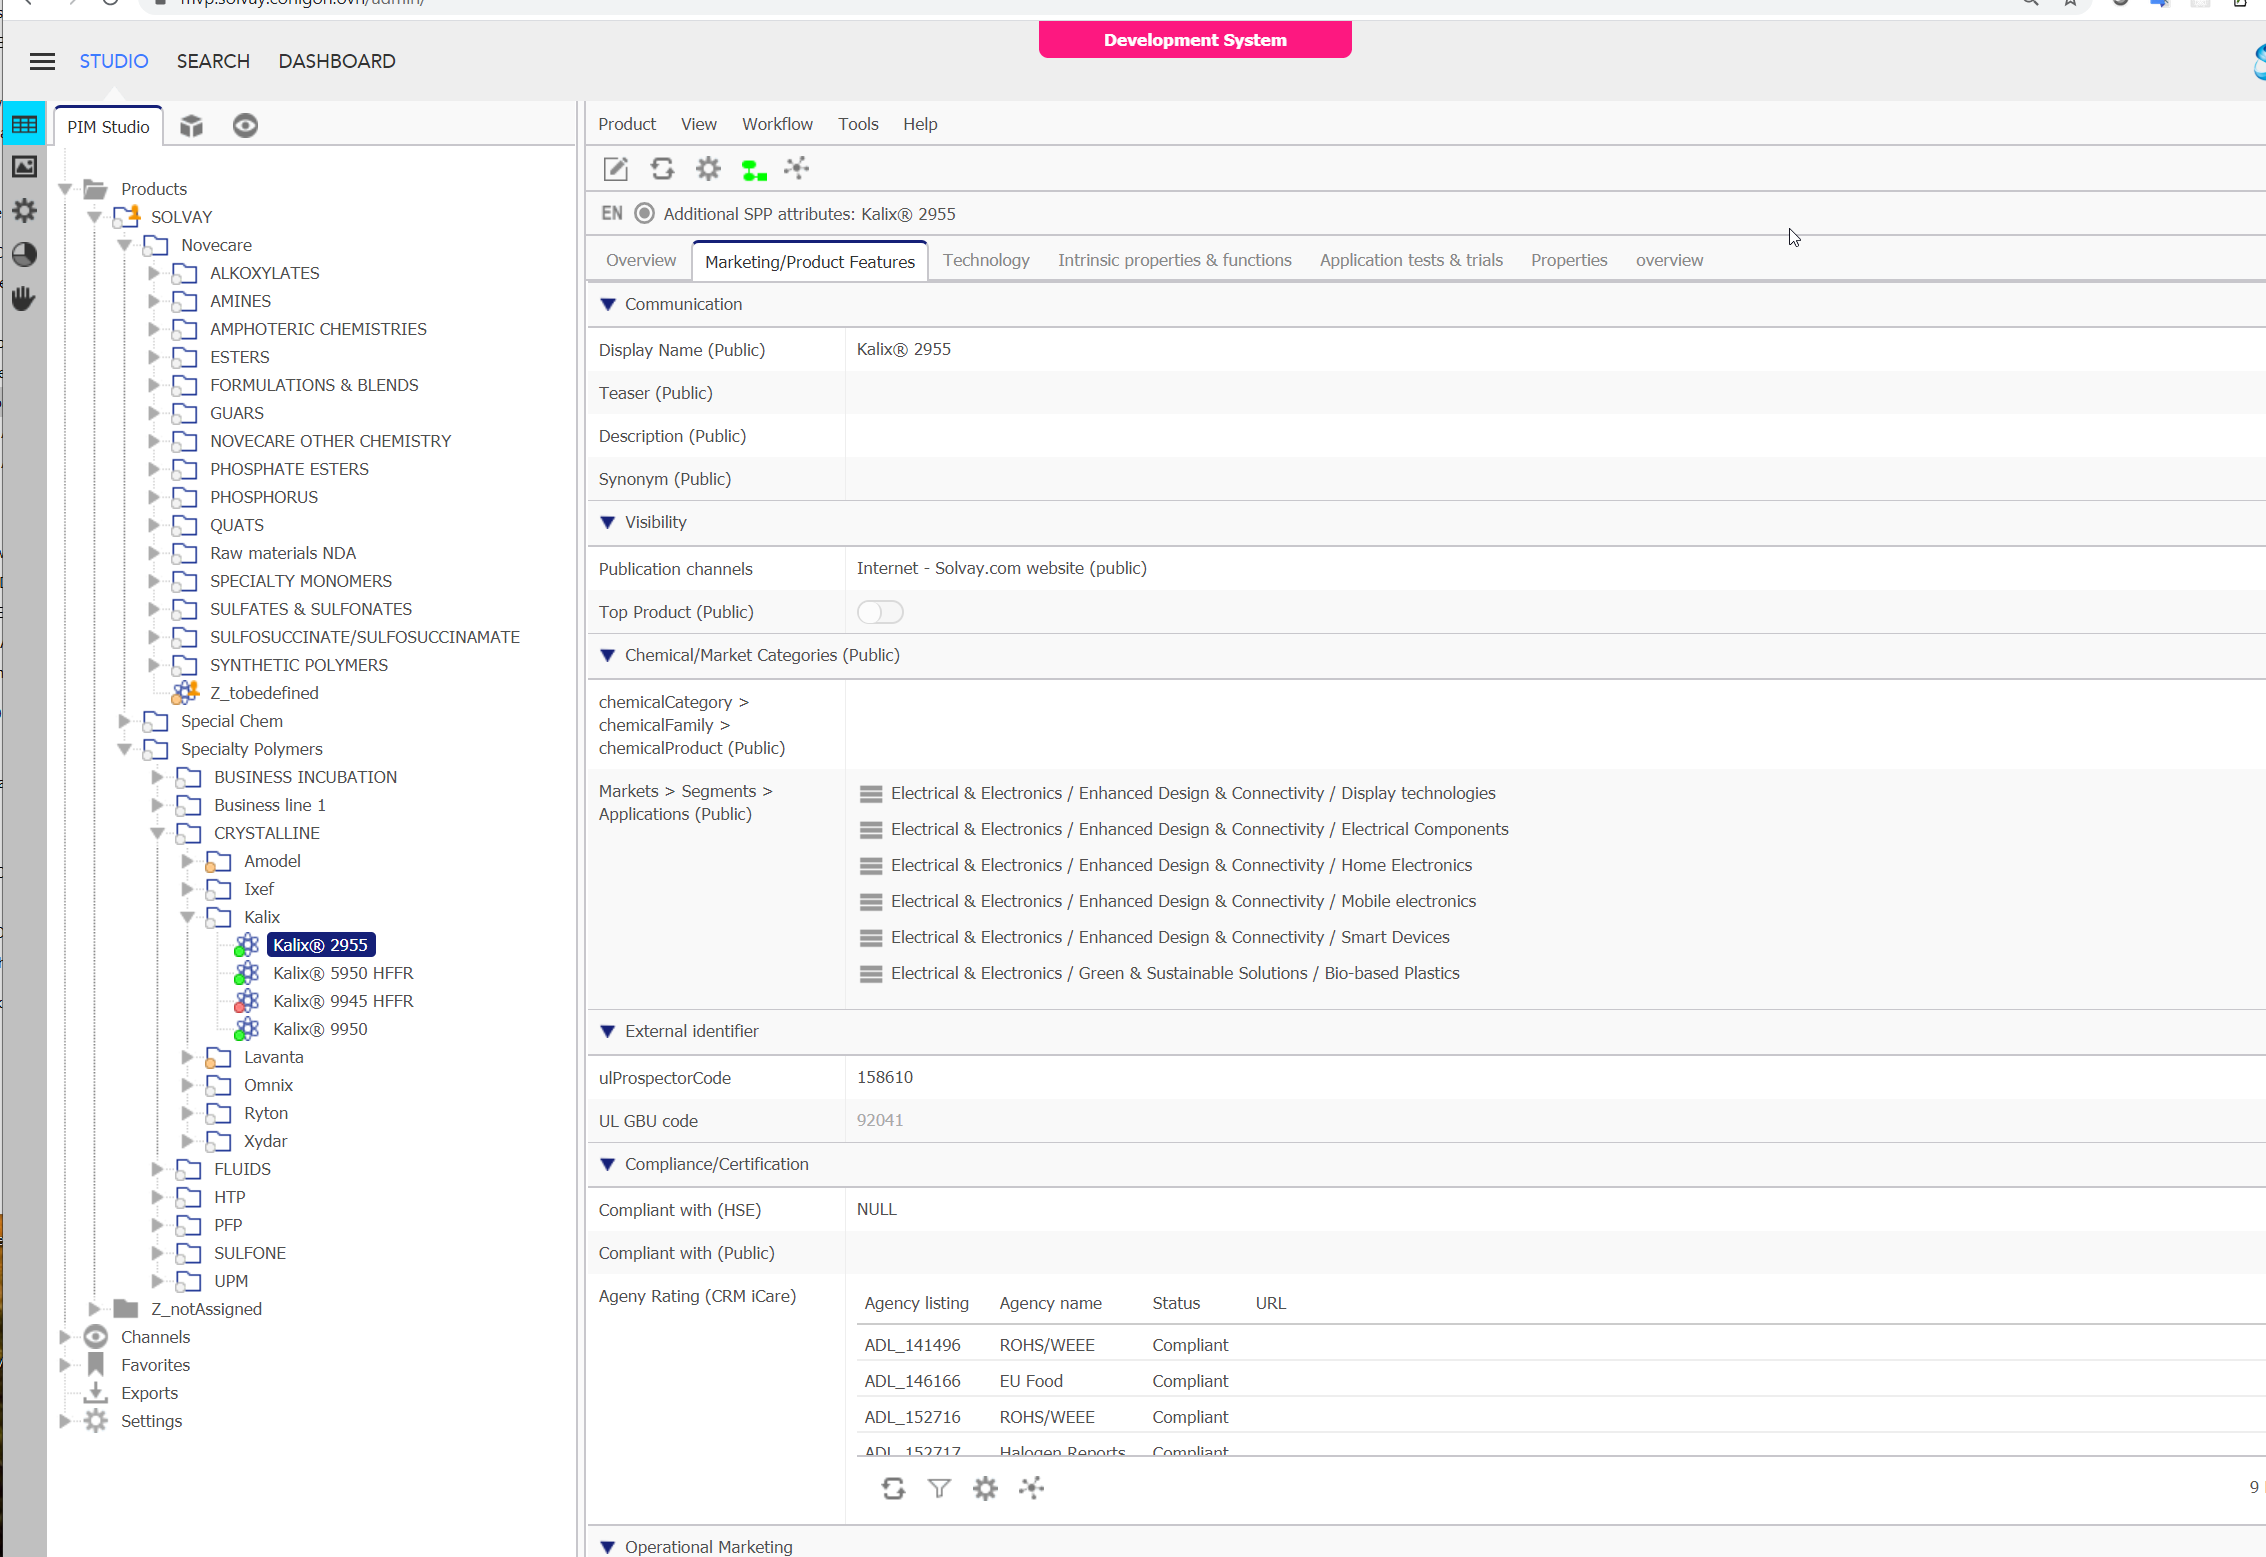Open the gear configuration toolbar icon
The image size is (2266, 1557).
coord(708,169)
